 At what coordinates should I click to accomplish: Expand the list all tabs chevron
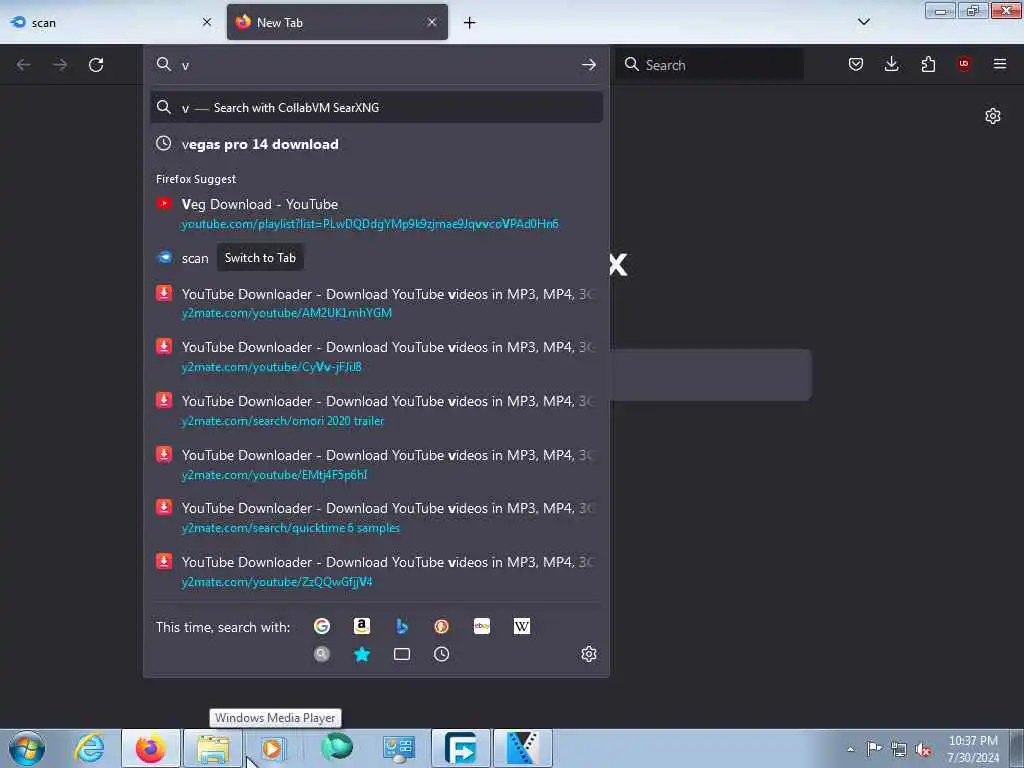tap(863, 22)
